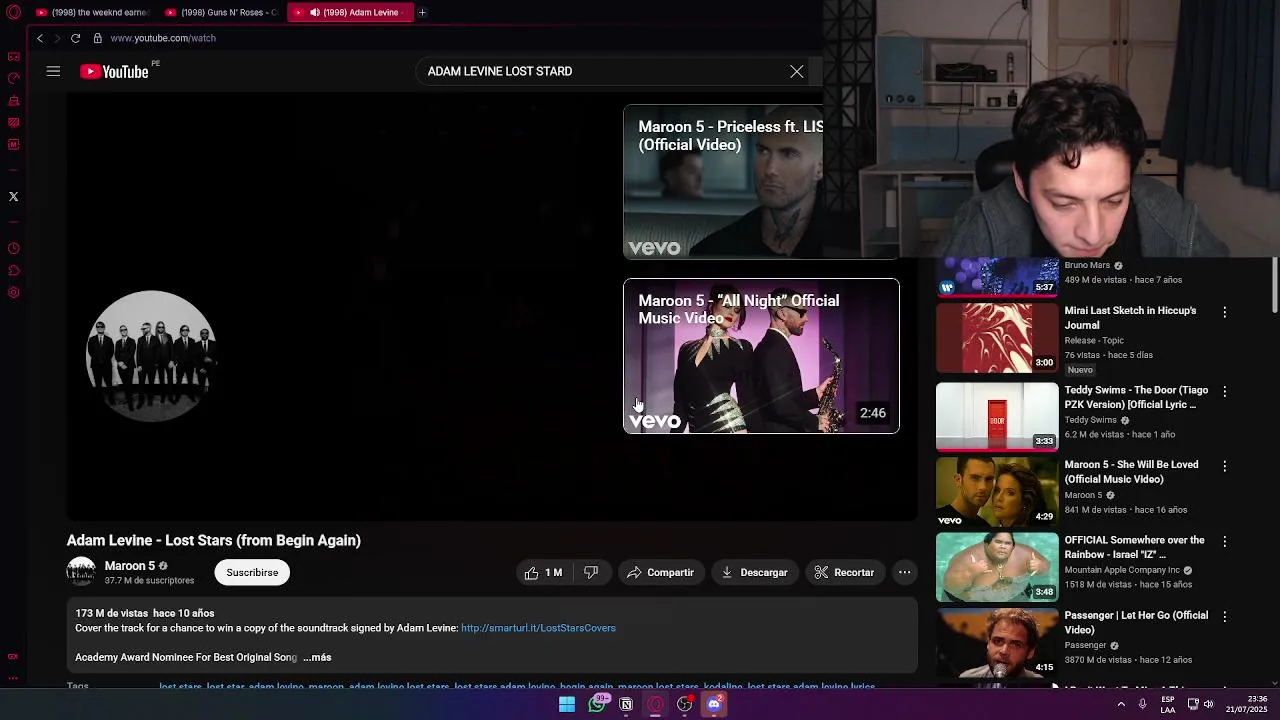Screen dimensions: 1280x720
Task: Open volume control speaker tray icon
Action: click(x=1209, y=704)
